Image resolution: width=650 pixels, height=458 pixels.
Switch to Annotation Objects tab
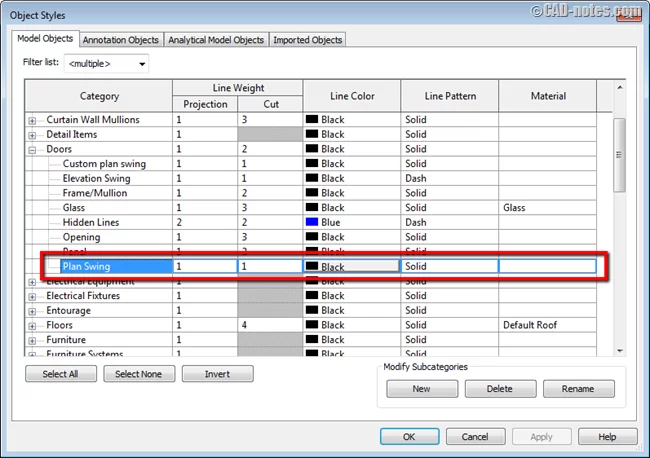(x=120, y=40)
